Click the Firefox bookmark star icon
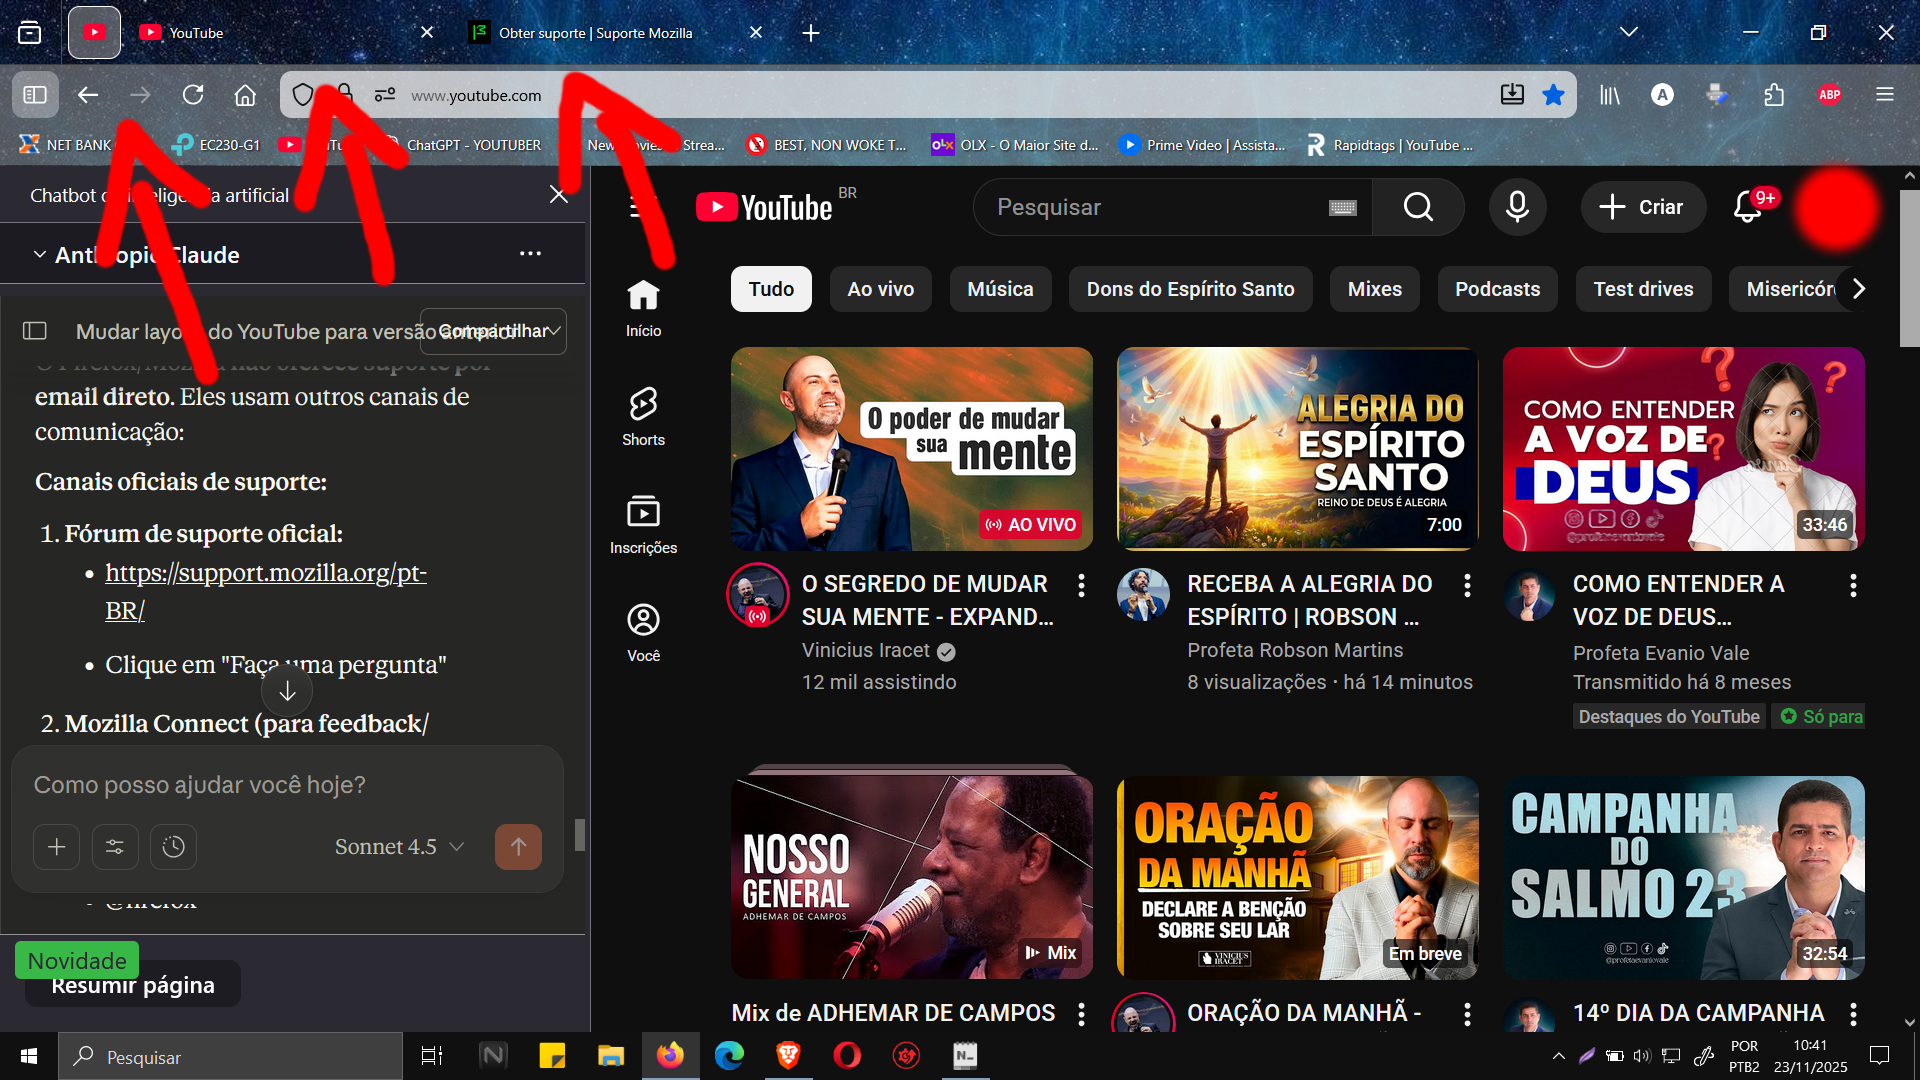The image size is (1920, 1080). 1553,95
